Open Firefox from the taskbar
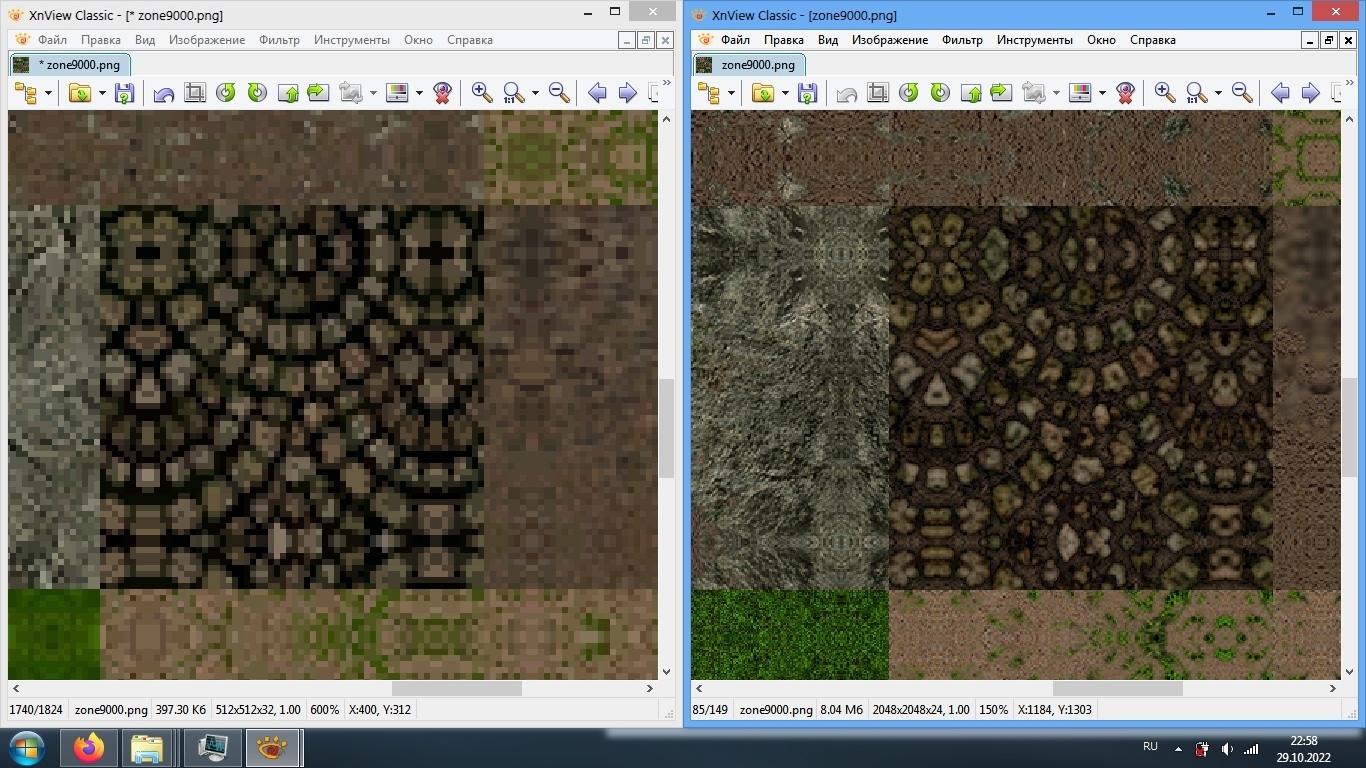The image size is (1366, 768). point(89,748)
